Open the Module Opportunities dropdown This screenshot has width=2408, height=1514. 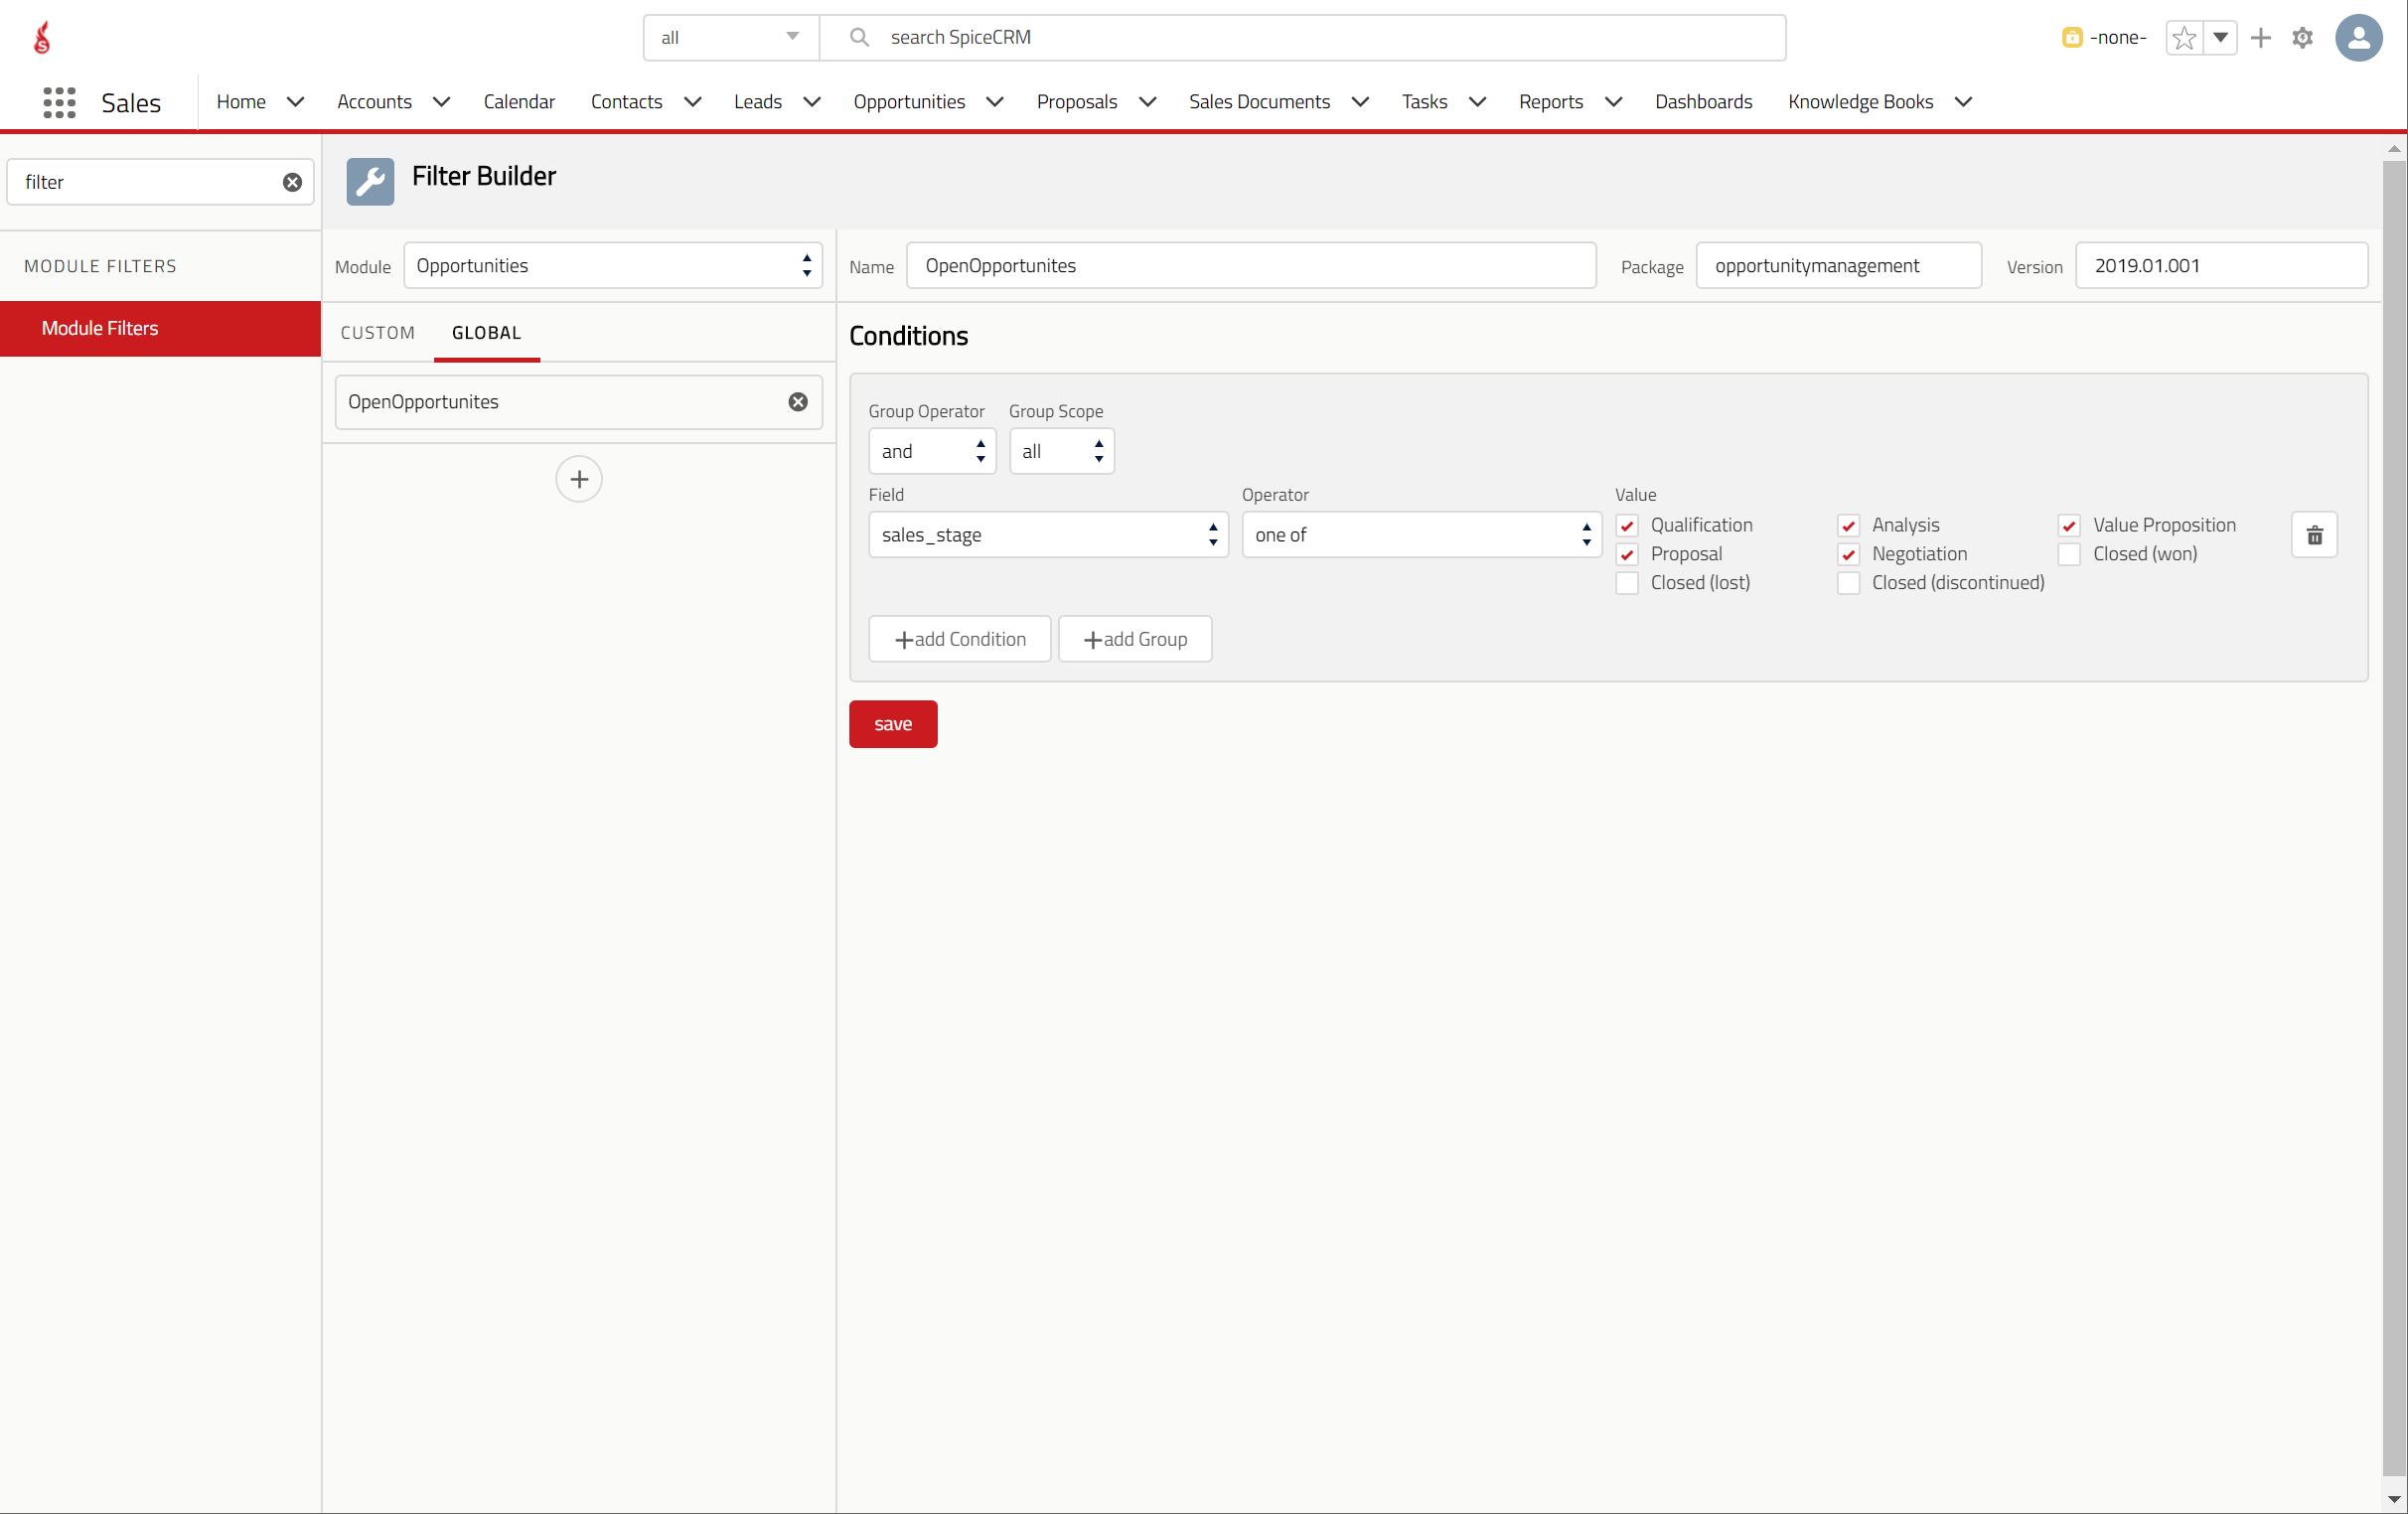[x=612, y=266]
